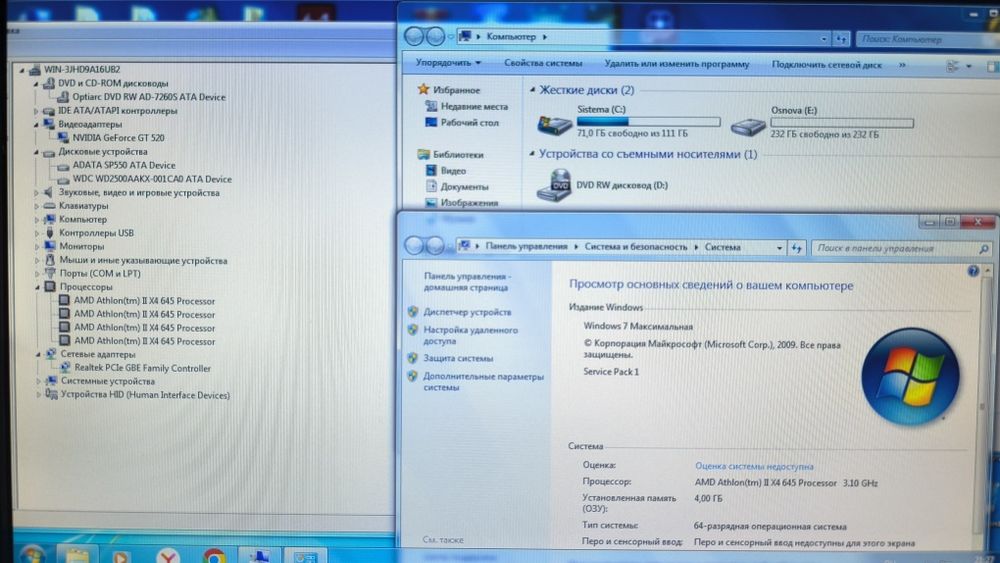
Task: Collapse the DVD и CD-ROM дисководы node
Action: pos(36,84)
